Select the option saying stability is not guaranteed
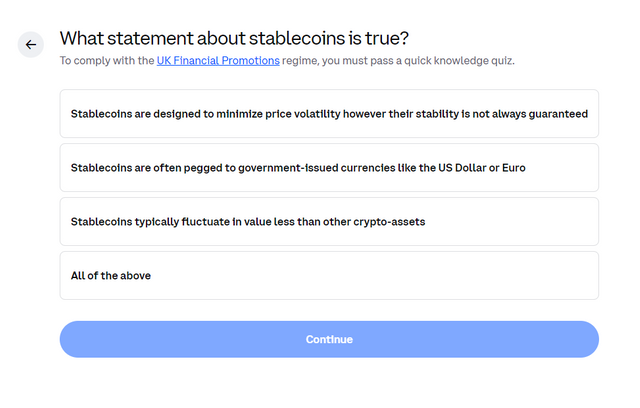 coord(329,113)
